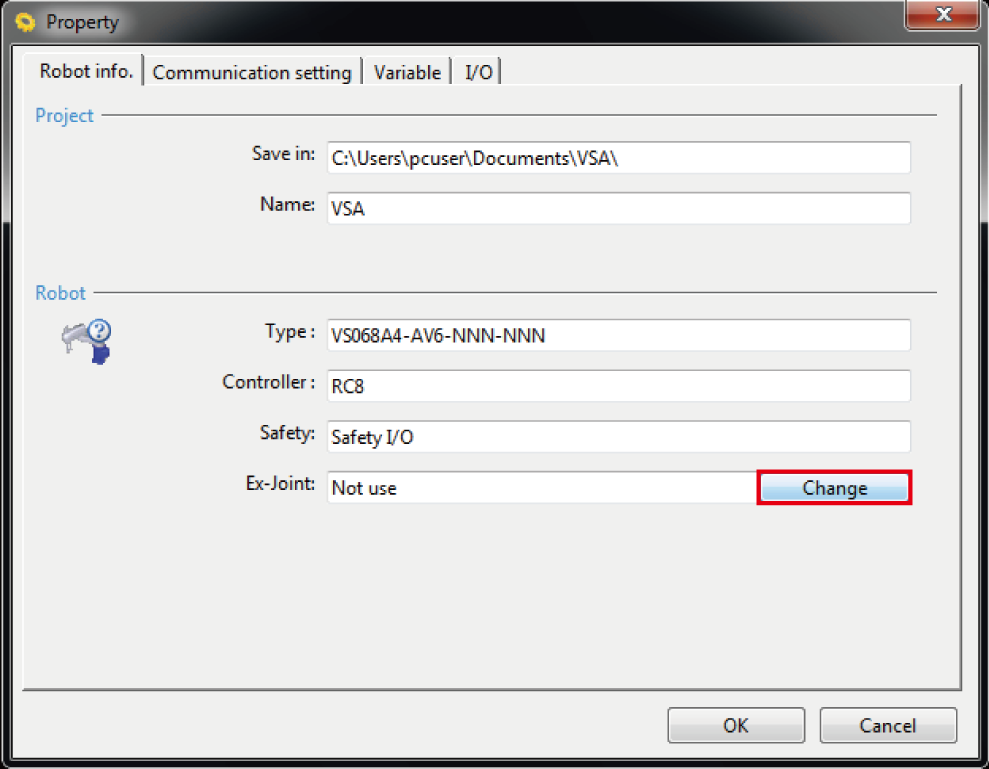Close the Property dialog window

pyautogui.click(x=942, y=15)
